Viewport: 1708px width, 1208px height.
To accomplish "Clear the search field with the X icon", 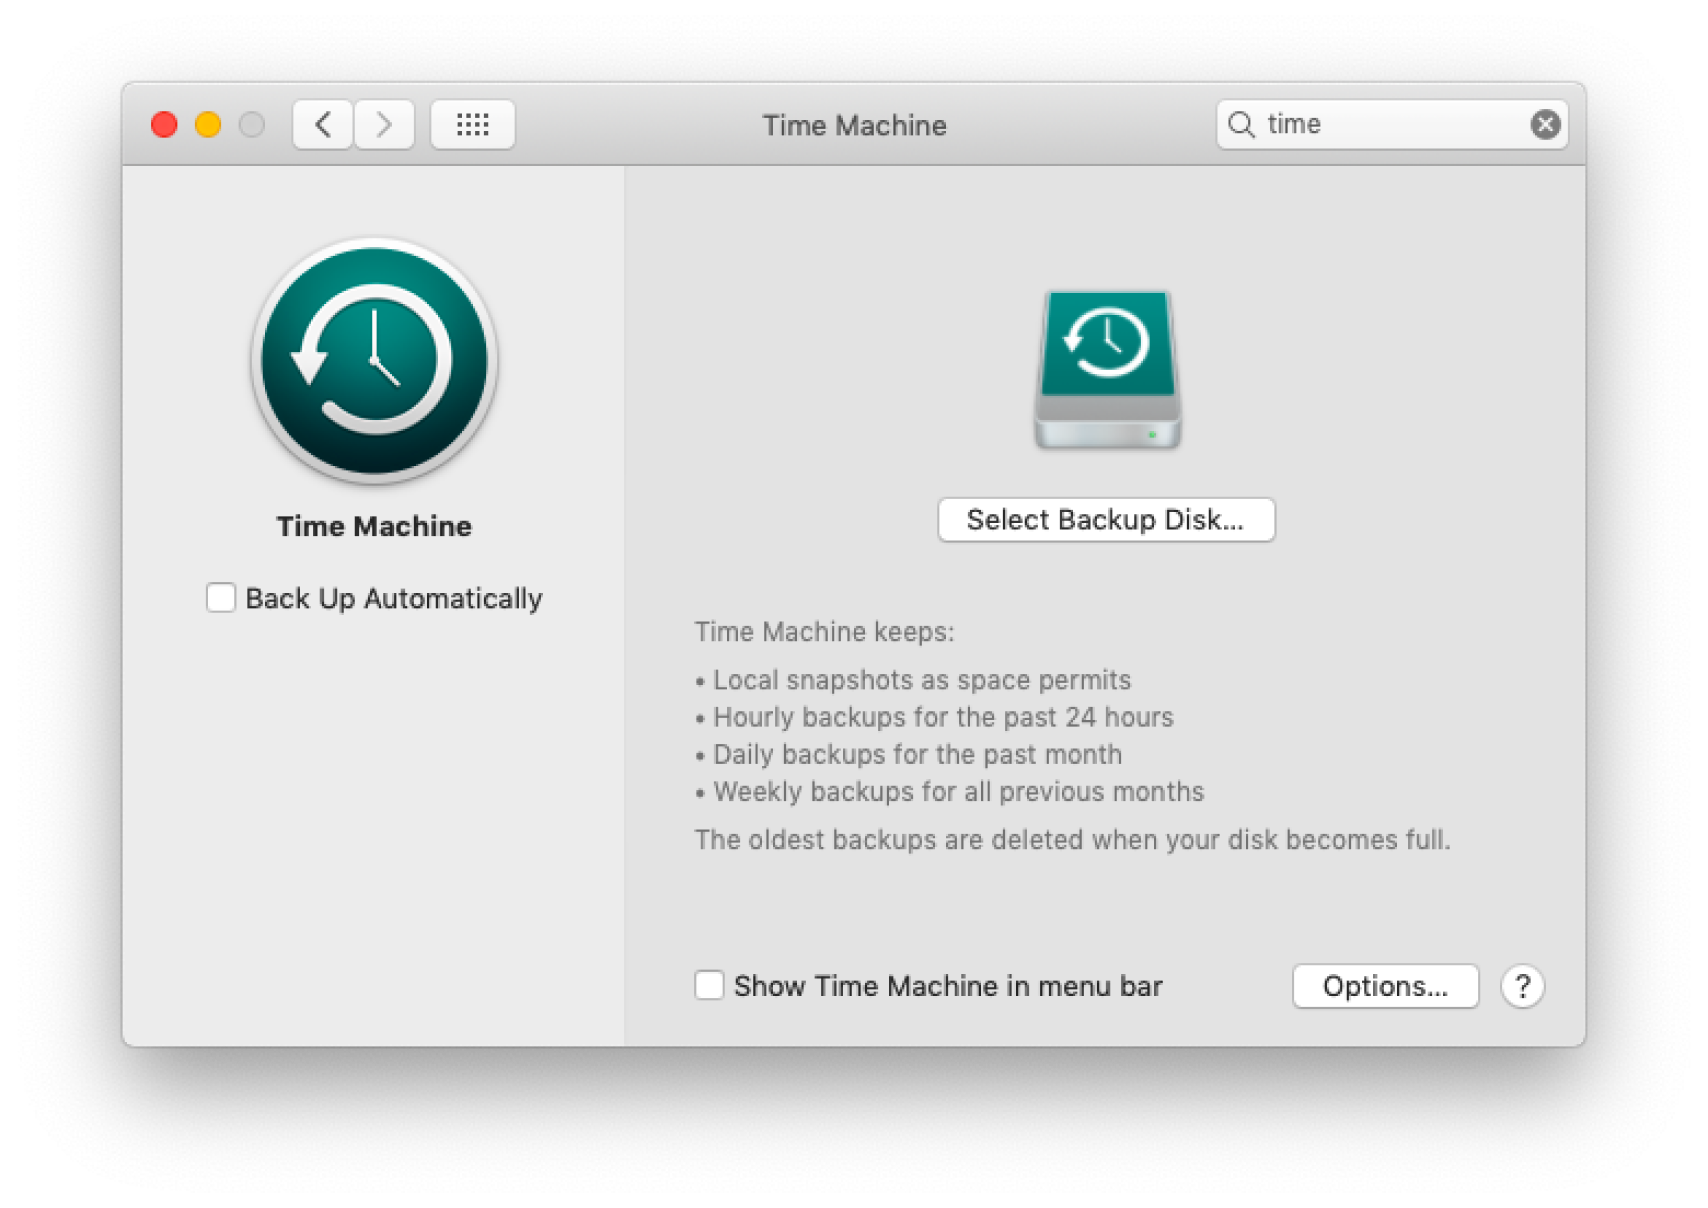I will coord(1545,124).
